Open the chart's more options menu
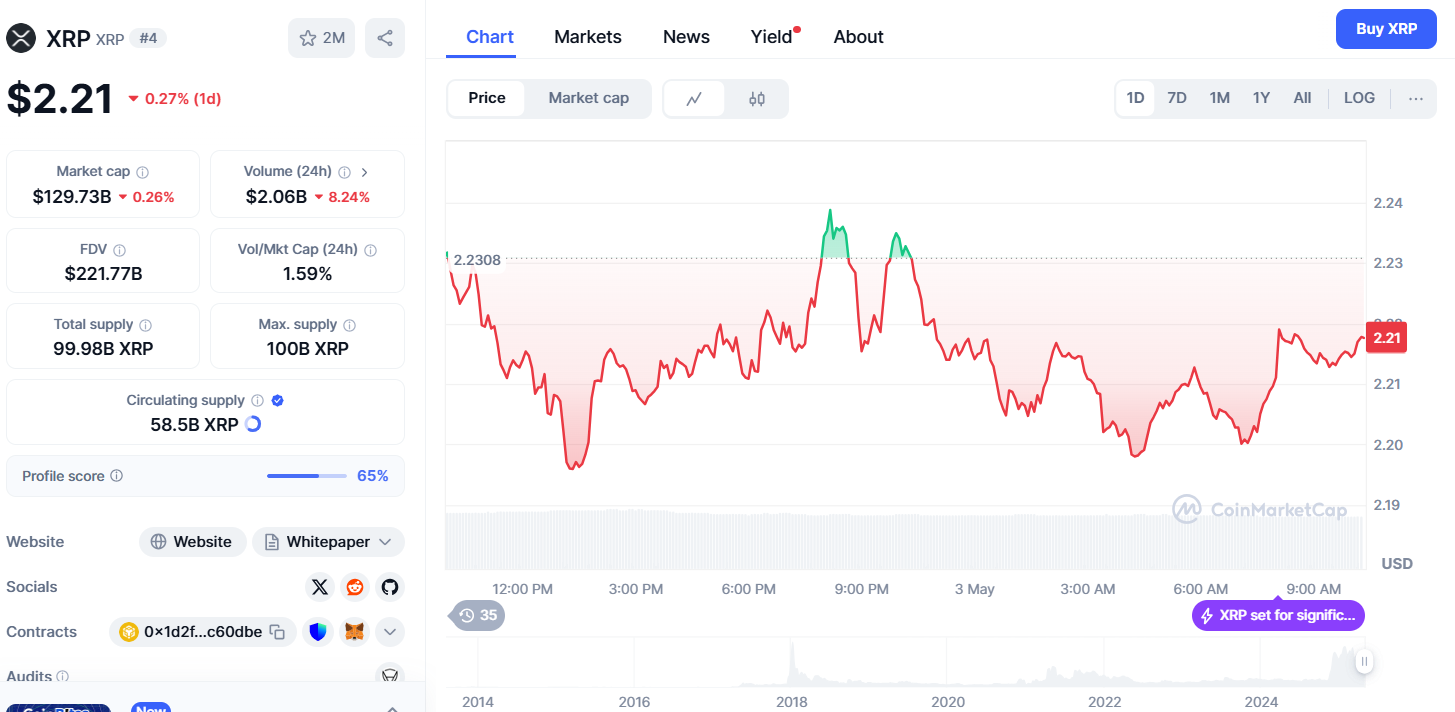The image size is (1455, 712). [x=1415, y=98]
